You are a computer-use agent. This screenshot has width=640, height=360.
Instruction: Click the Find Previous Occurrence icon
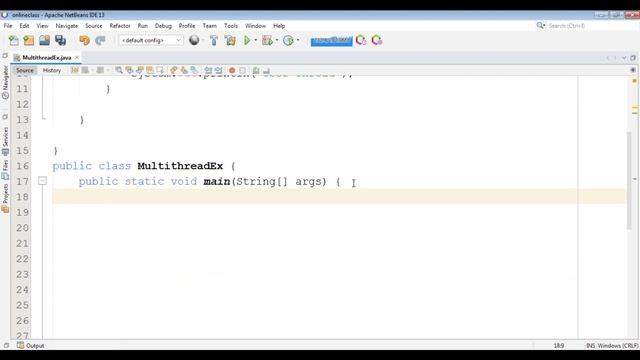click(x=129, y=70)
